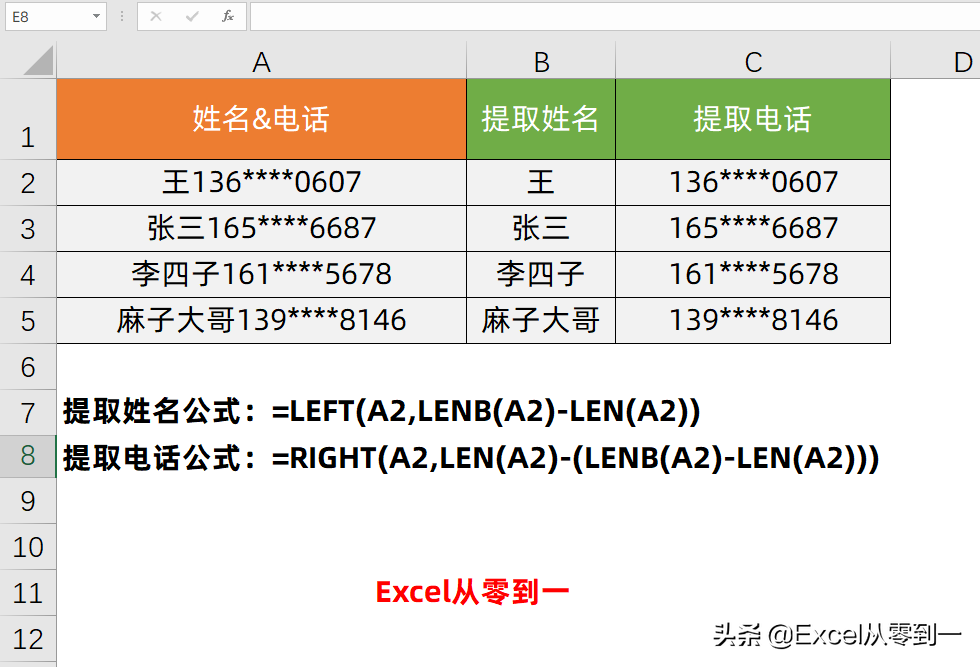Select column C cell 165****6687
Screen dimensions: 980x667
pyautogui.click(x=753, y=228)
